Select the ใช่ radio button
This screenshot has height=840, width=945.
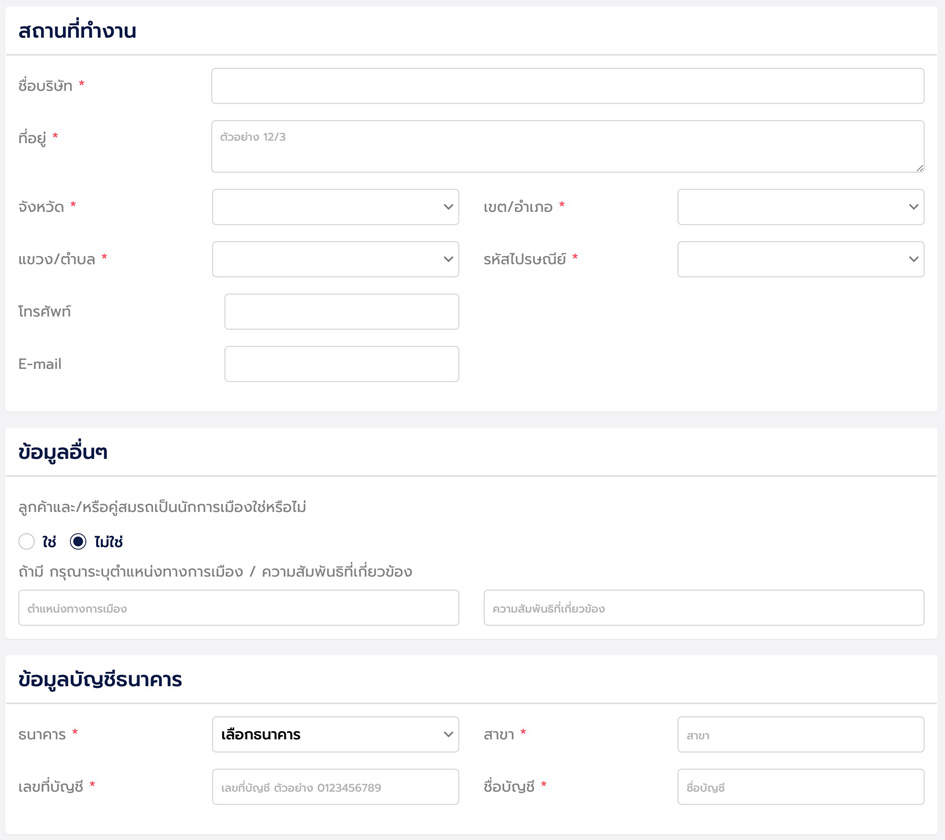[27, 542]
